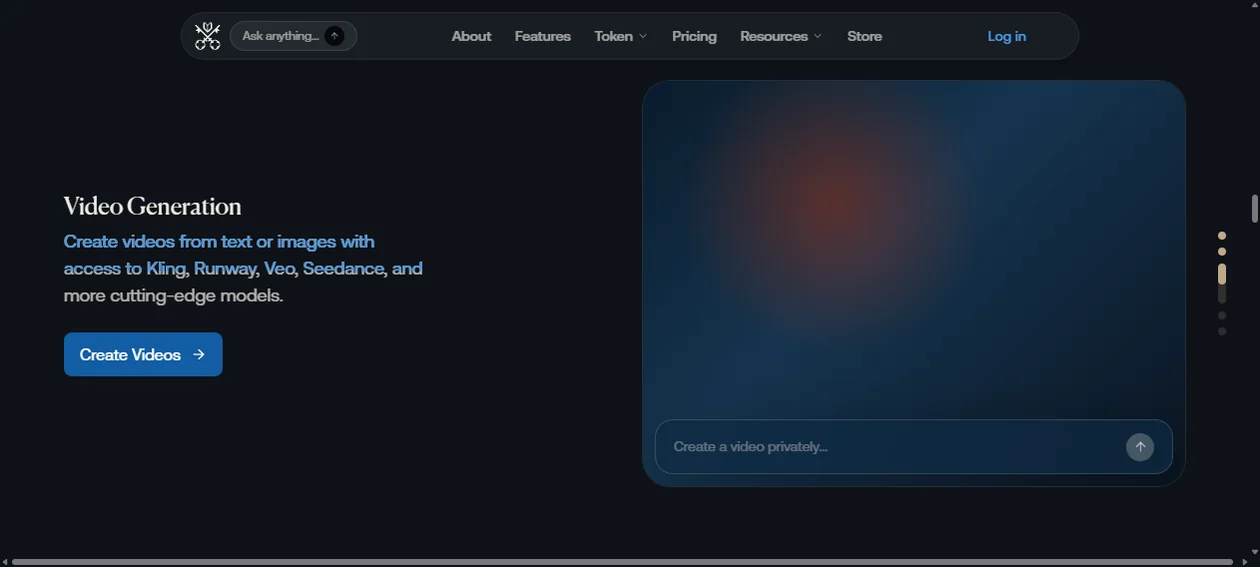Select the last slide indicator dot
Viewport: 1260px width, 567px height.
[x=1222, y=331]
